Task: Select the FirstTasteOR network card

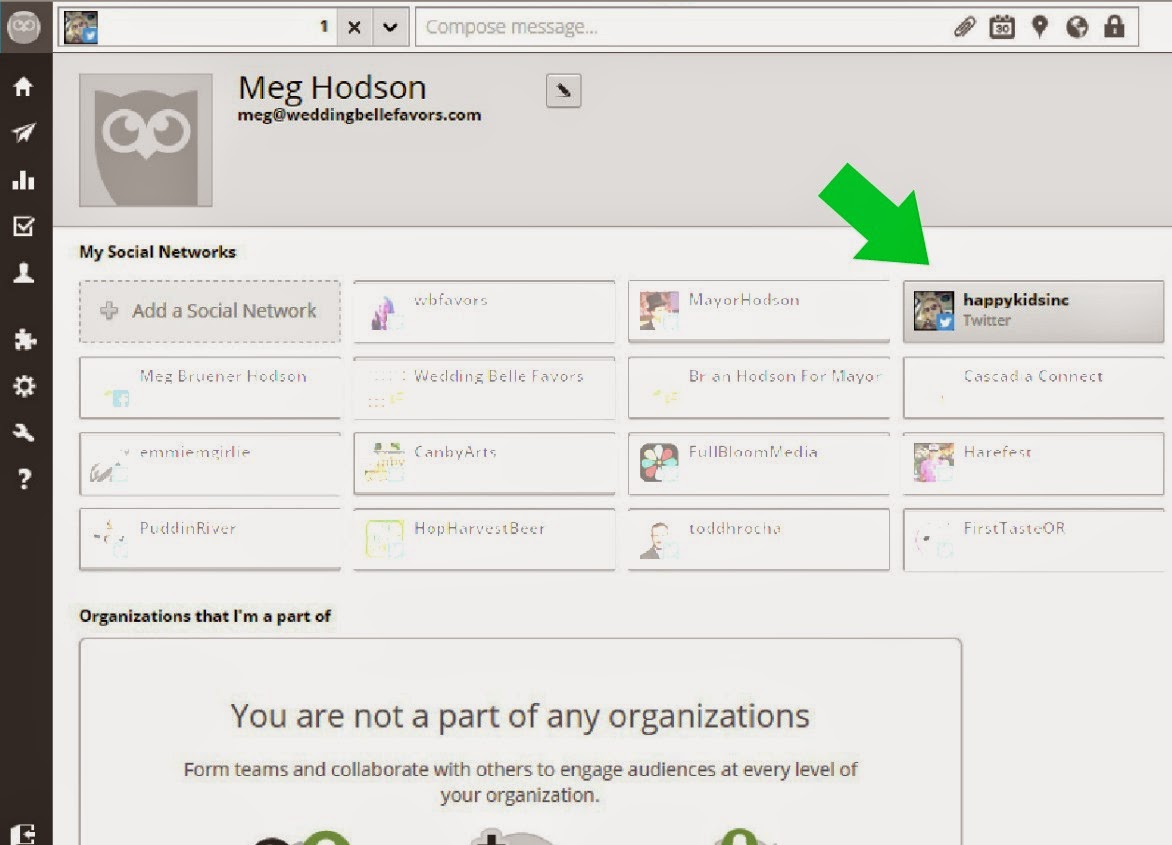Action: point(1033,539)
